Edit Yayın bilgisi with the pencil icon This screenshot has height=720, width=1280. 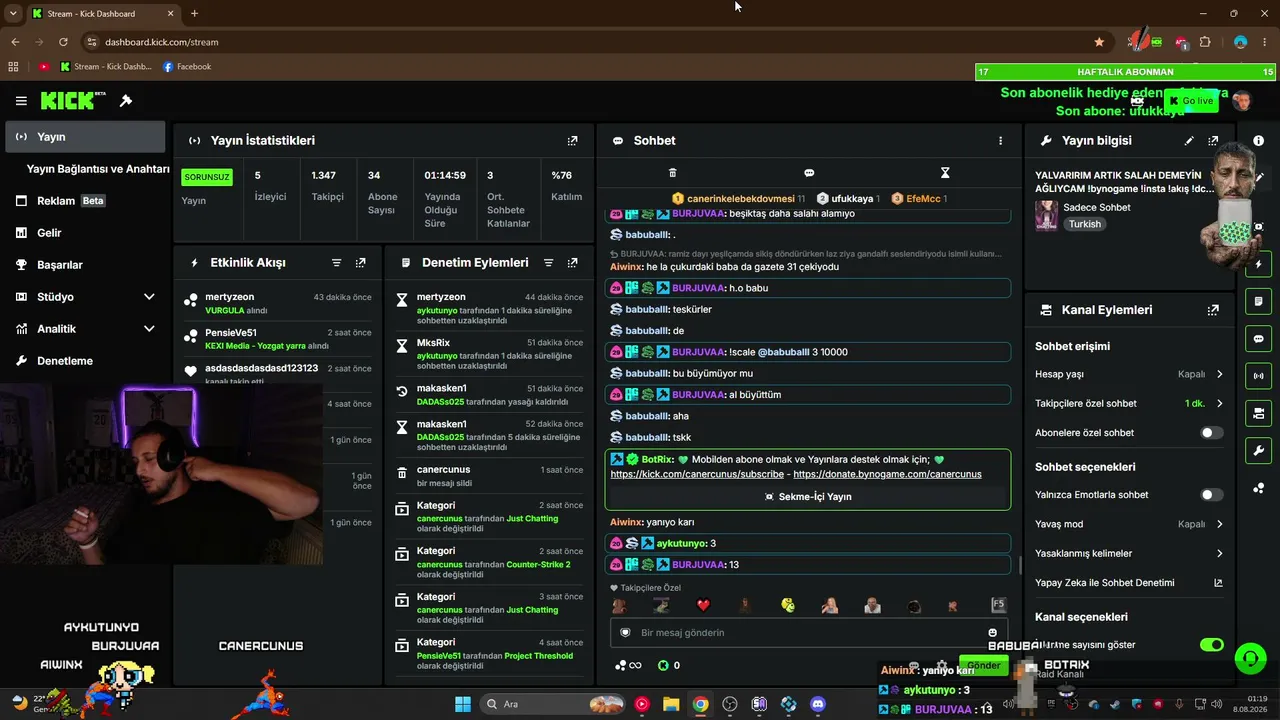[x=1189, y=141]
